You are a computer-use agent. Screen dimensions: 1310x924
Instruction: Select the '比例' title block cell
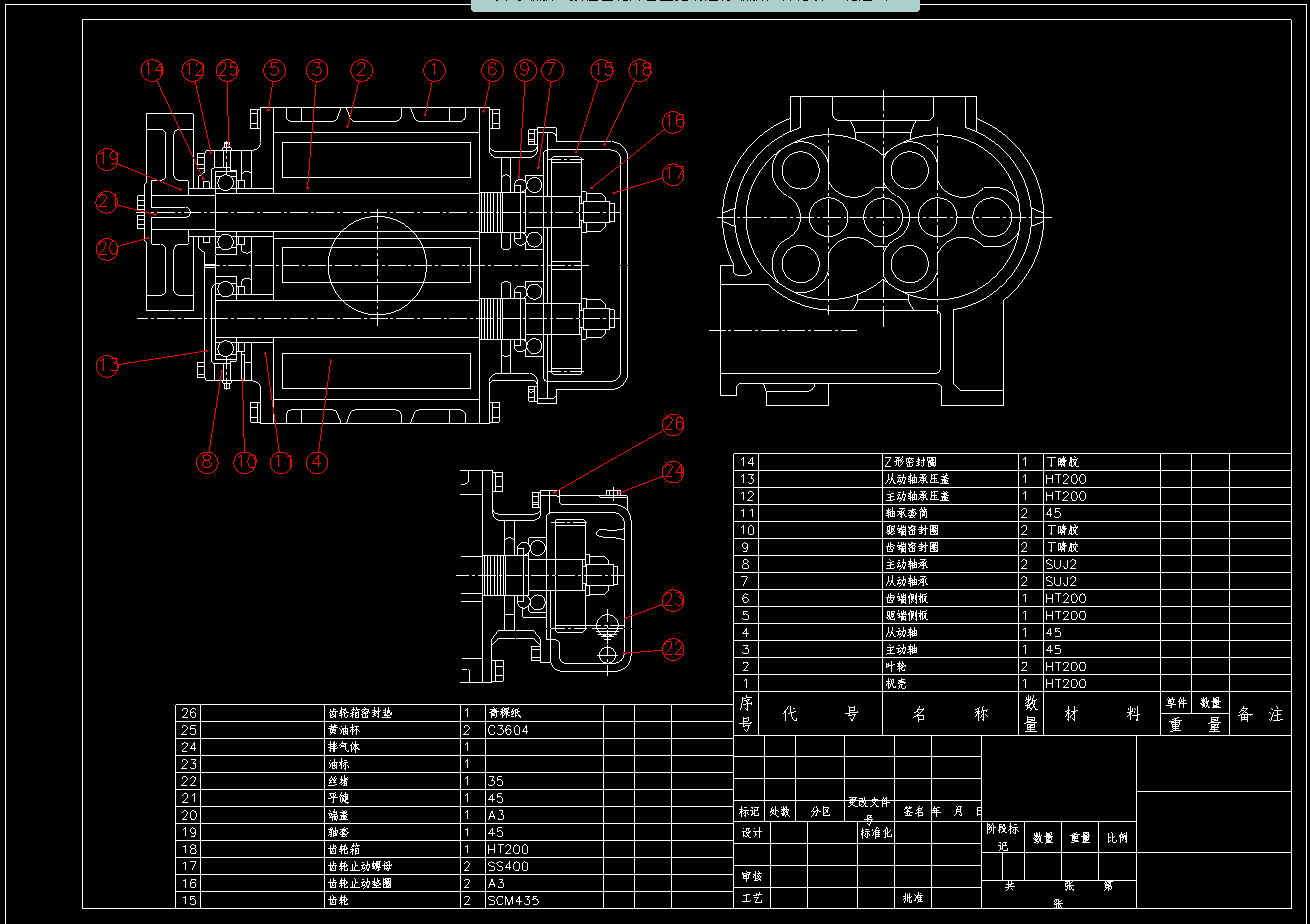pyautogui.click(x=1116, y=838)
